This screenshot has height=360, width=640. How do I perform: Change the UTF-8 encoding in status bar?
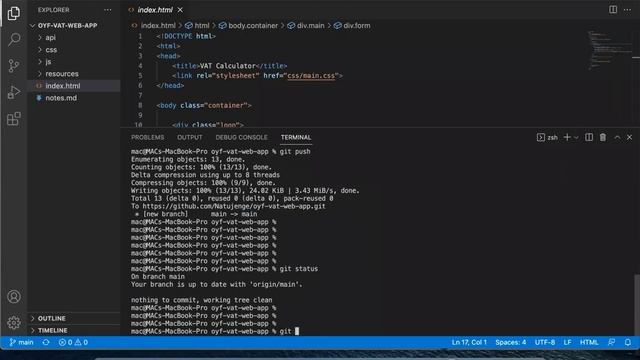click(545, 342)
